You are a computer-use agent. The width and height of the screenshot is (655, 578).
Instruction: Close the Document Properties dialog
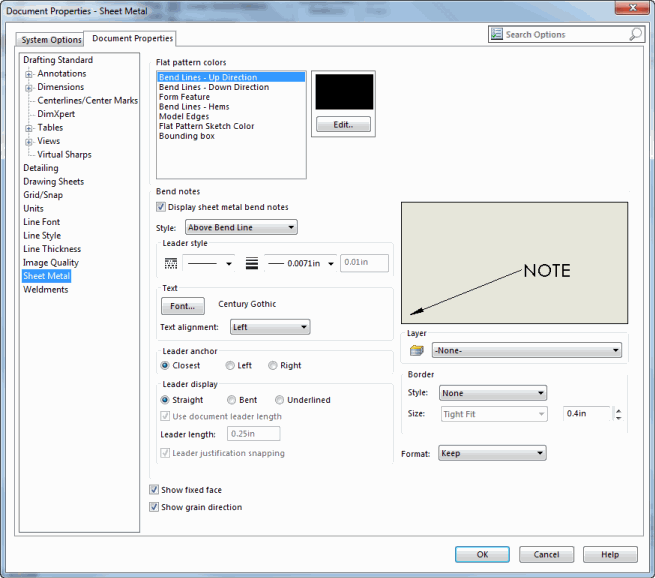point(632,7)
